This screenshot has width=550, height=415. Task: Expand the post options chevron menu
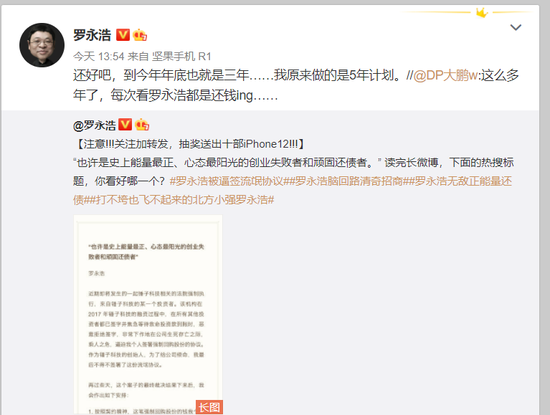tap(515, 27)
